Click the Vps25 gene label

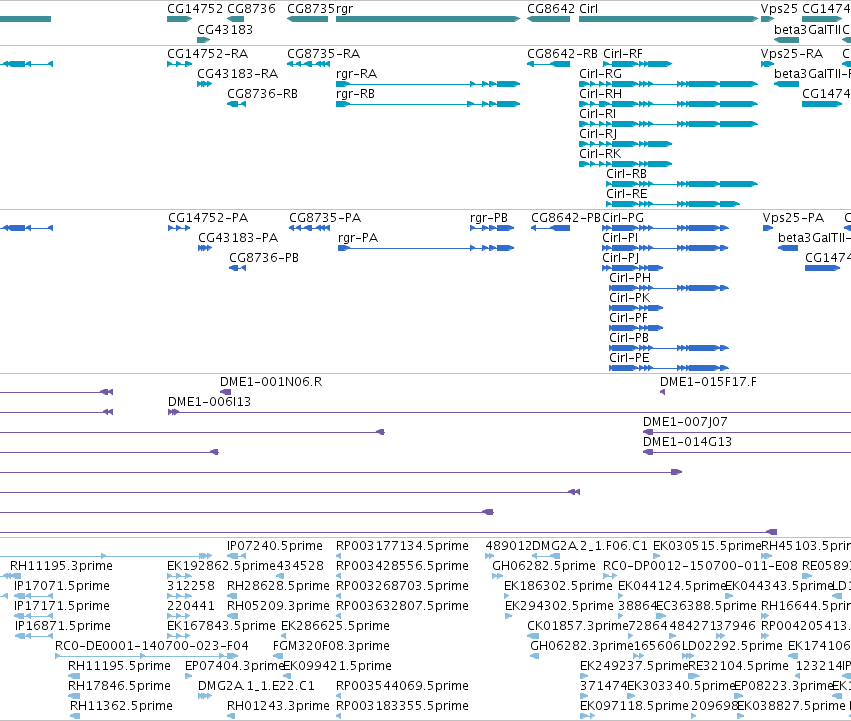[779, 9]
